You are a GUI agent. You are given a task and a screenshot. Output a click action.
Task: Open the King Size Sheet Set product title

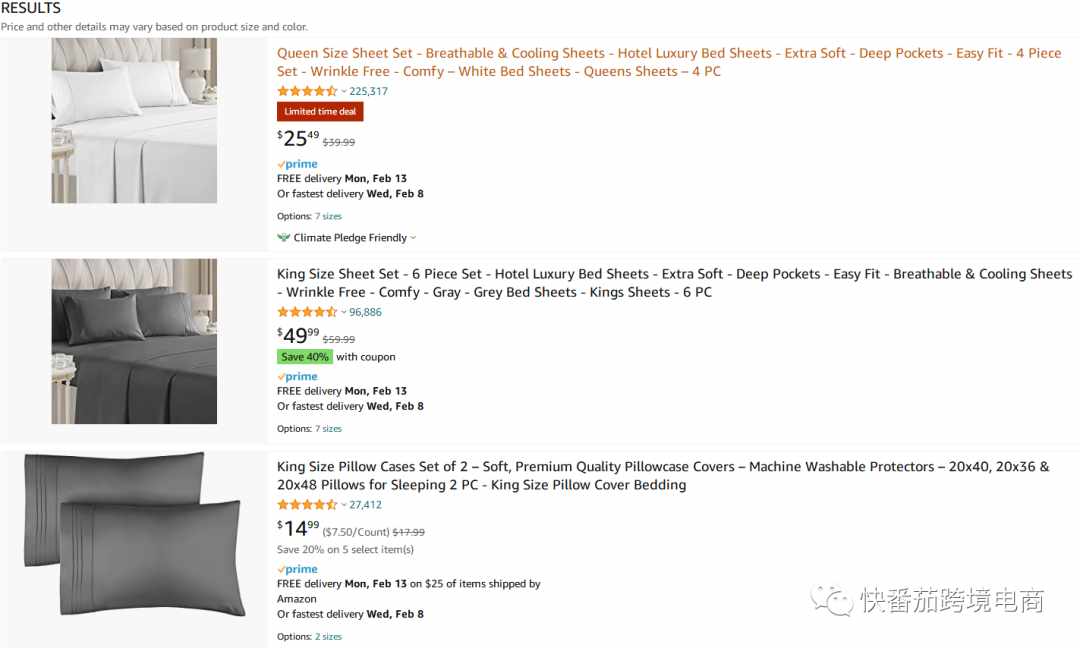tap(674, 283)
